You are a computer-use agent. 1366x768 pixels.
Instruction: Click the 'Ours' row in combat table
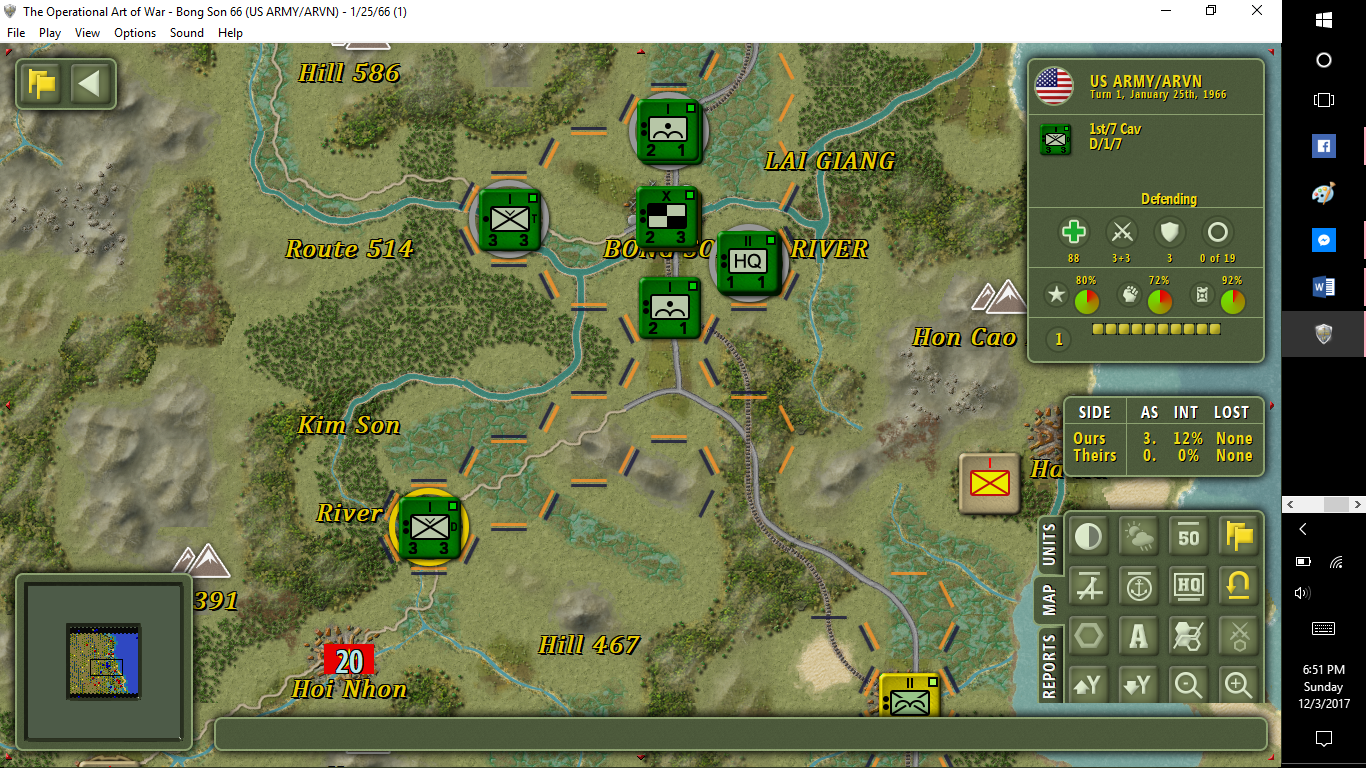pyautogui.click(x=1162, y=438)
